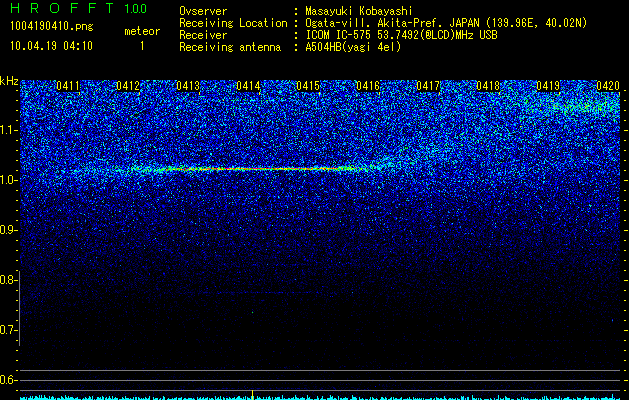Image resolution: width=629 pixels, height=400 pixels.
Task: Click the Ovserver field label
Action: 203,11
